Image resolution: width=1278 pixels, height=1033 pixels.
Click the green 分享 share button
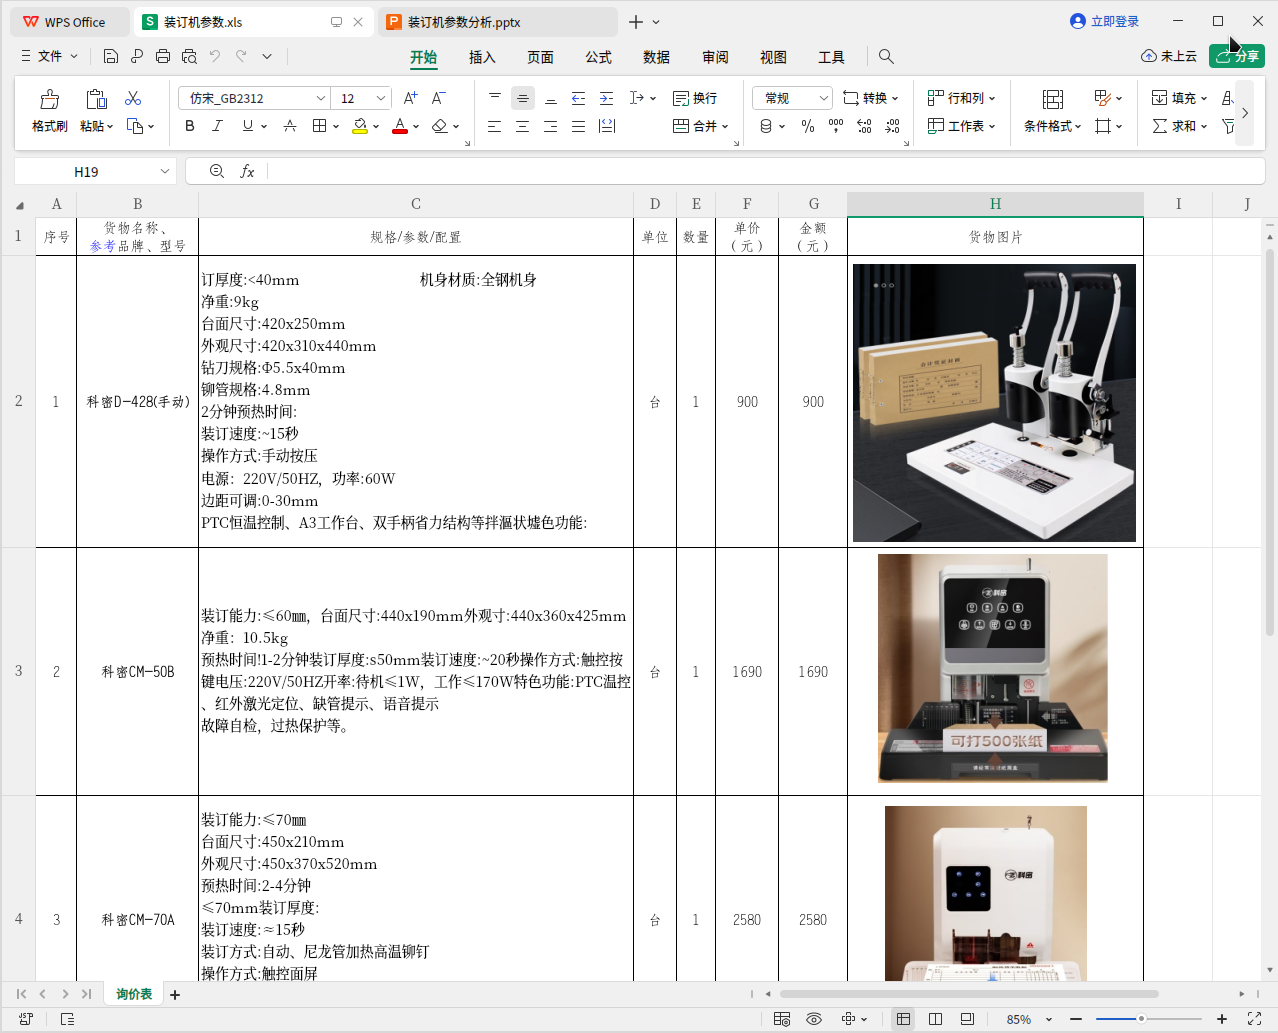(1236, 56)
